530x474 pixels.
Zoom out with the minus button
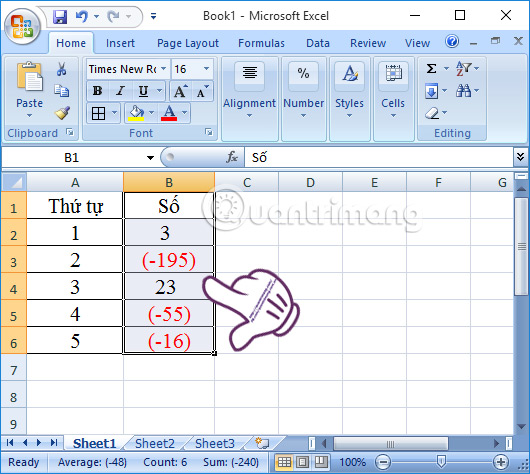tap(383, 462)
